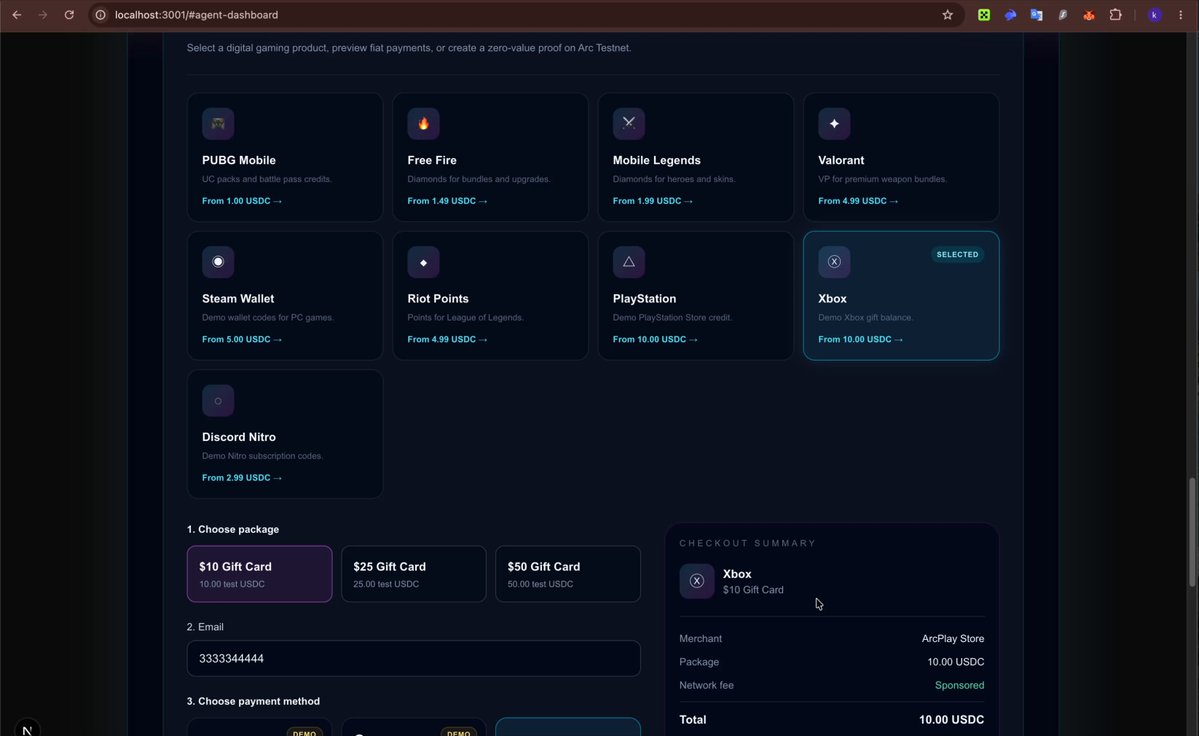Click the CHECKOUT SUMMARY heading
The image size is (1199, 736).
(748, 543)
